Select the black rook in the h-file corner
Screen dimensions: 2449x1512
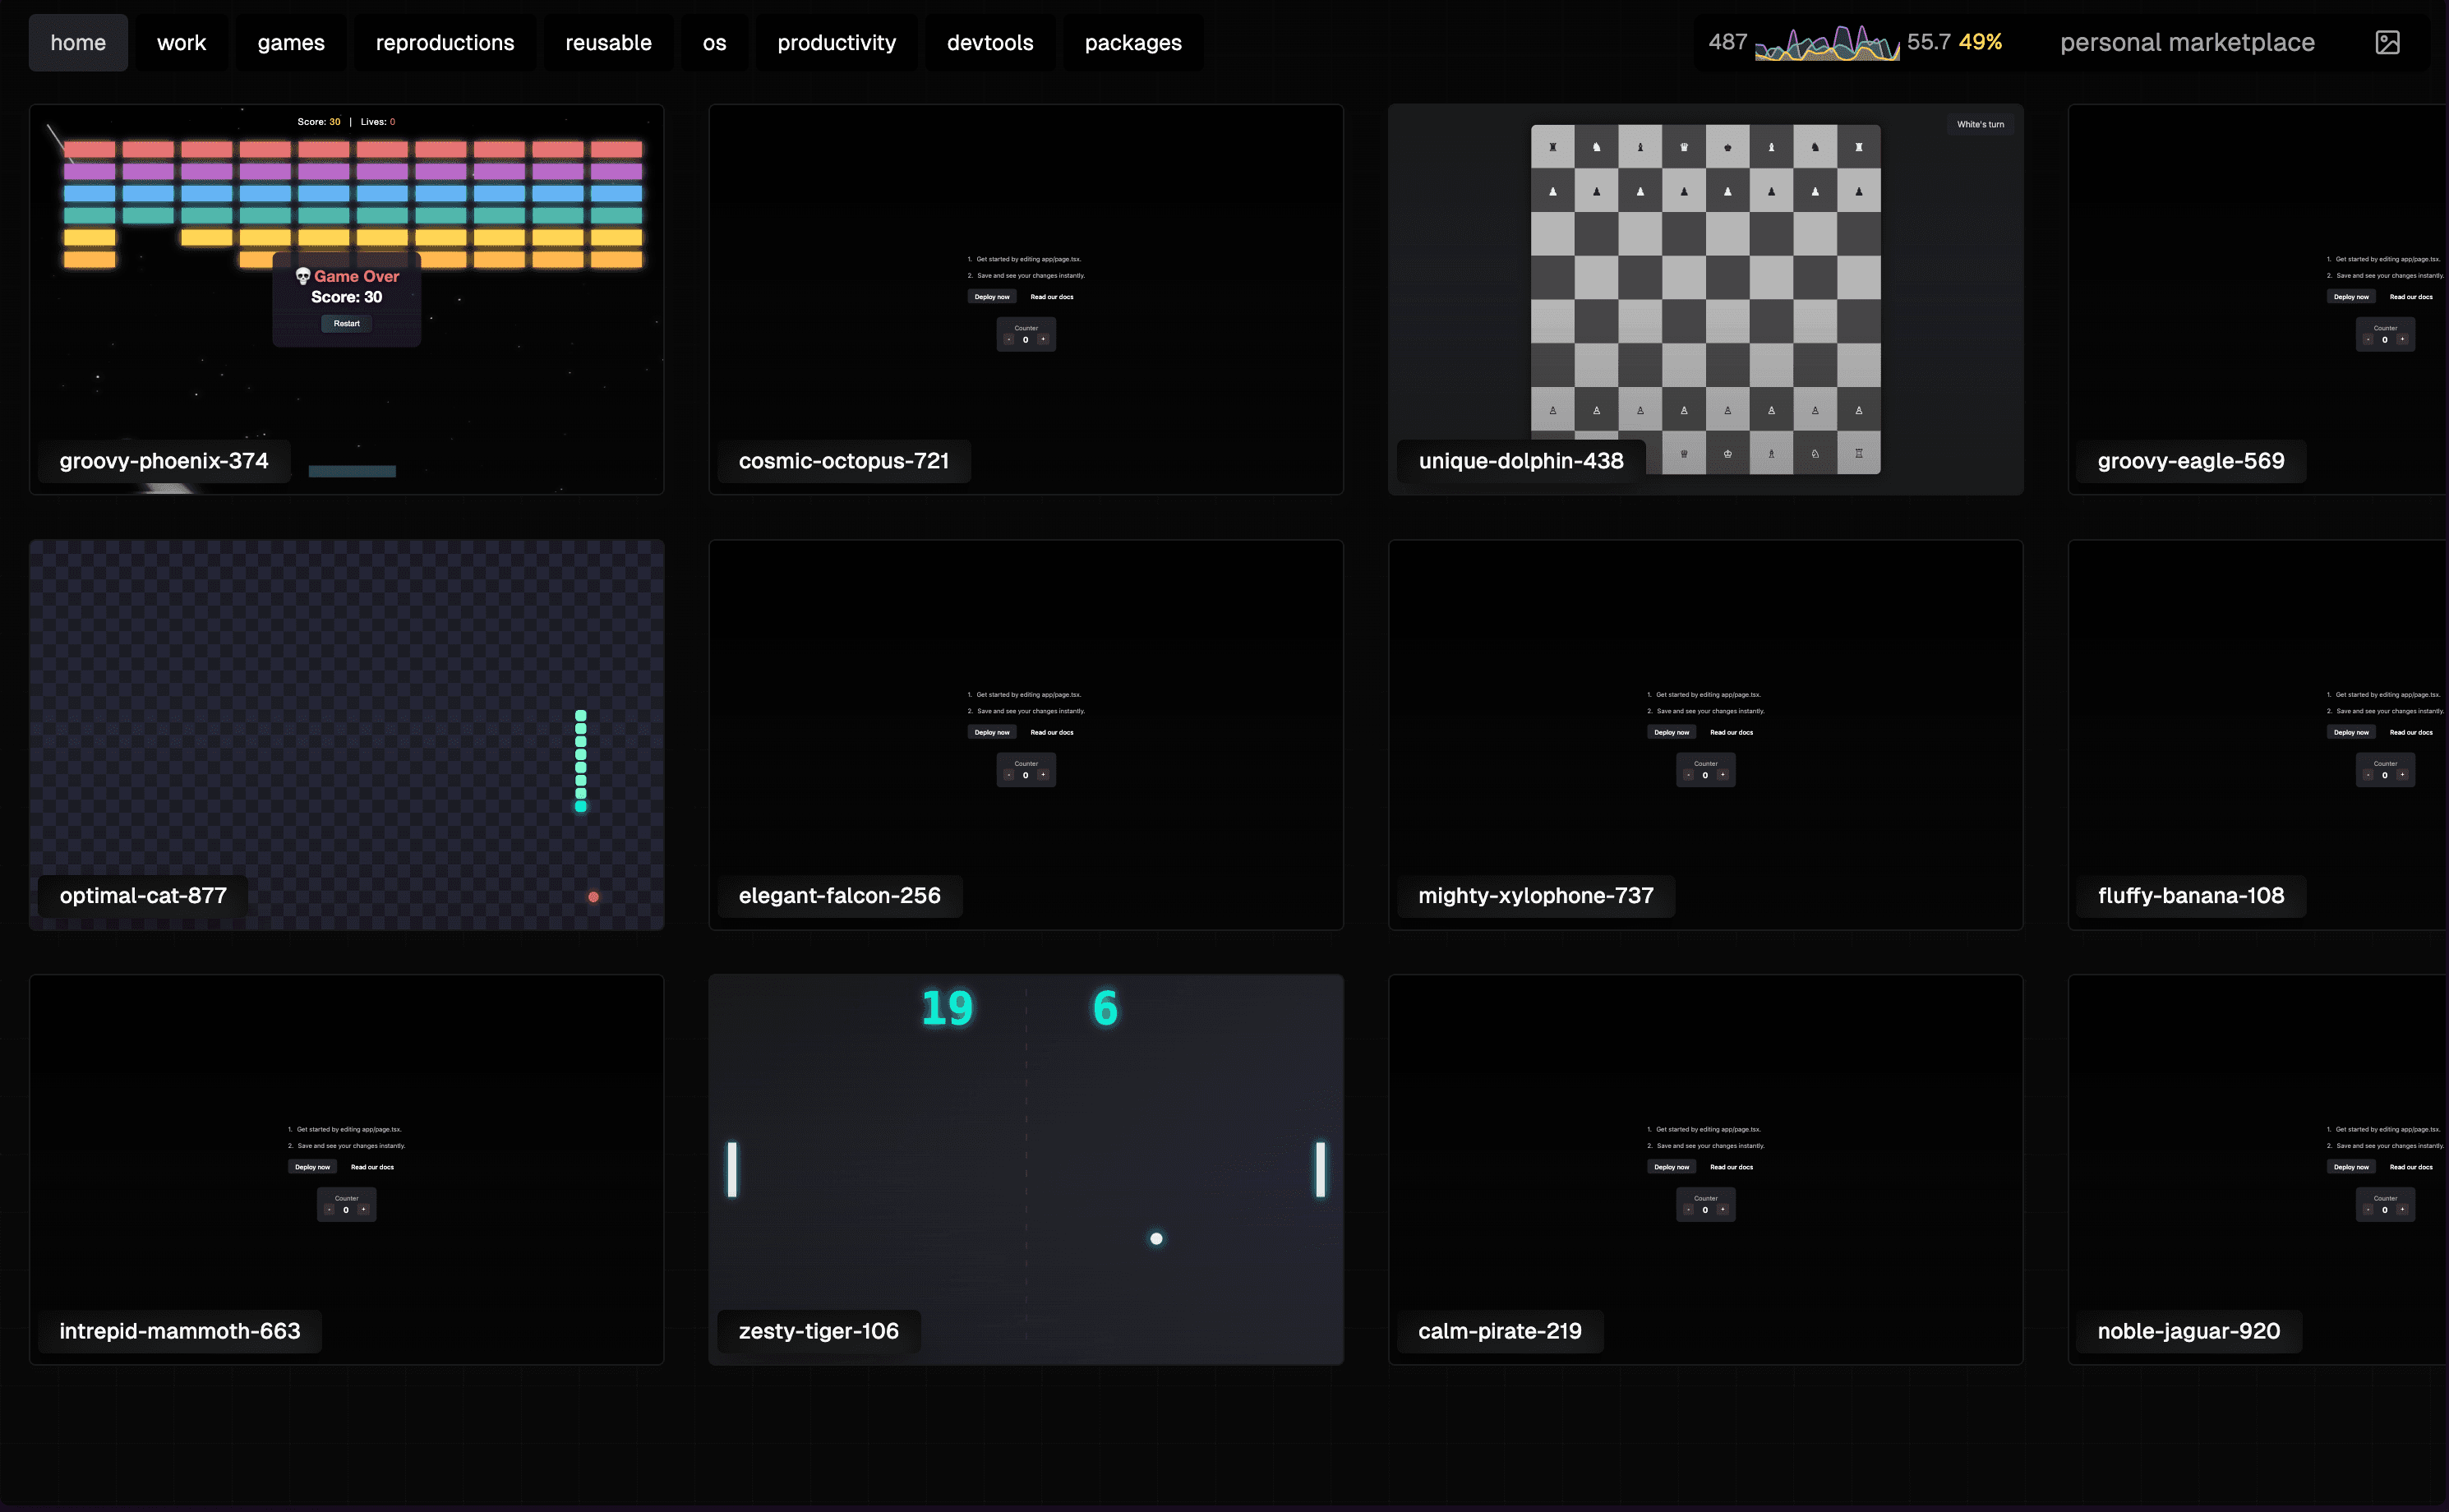1859,147
